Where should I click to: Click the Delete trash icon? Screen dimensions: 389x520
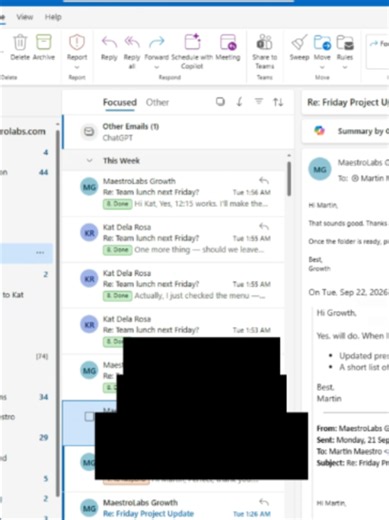click(x=20, y=42)
